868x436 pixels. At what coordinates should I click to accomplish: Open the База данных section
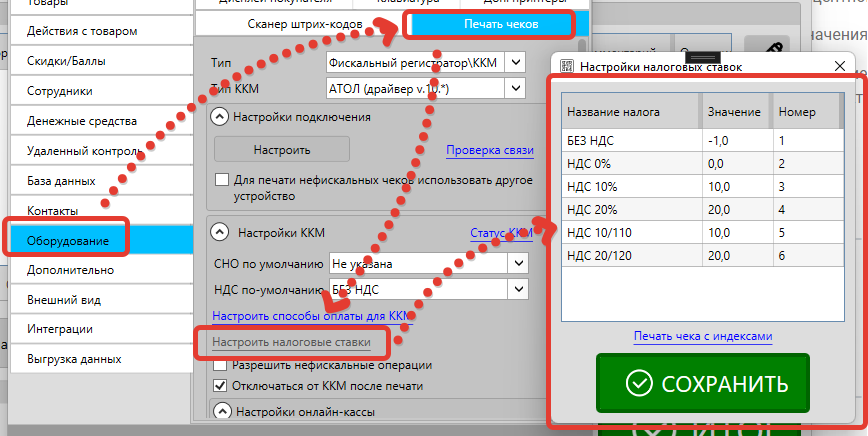pyautogui.click(x=101, y=180)
